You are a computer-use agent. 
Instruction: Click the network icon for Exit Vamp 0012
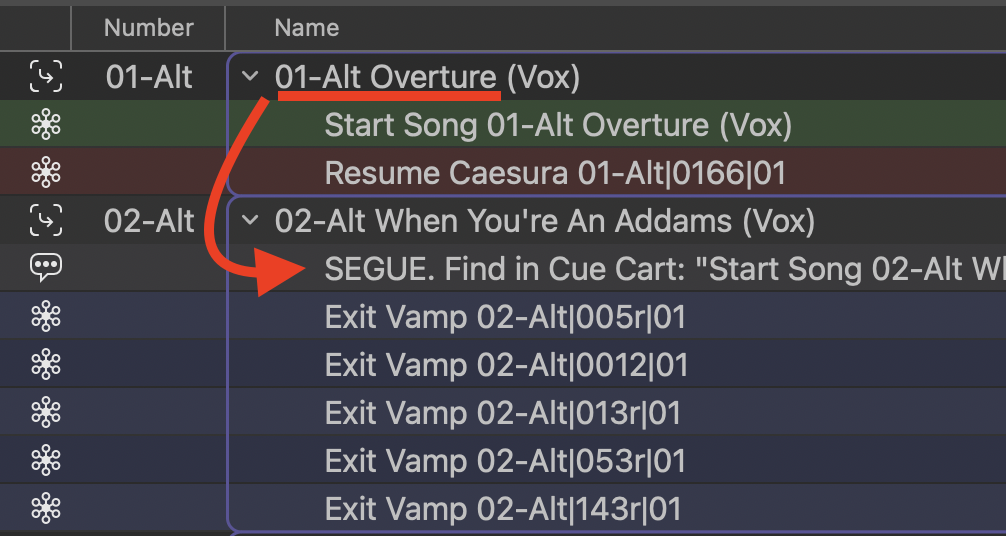[46, 364]
